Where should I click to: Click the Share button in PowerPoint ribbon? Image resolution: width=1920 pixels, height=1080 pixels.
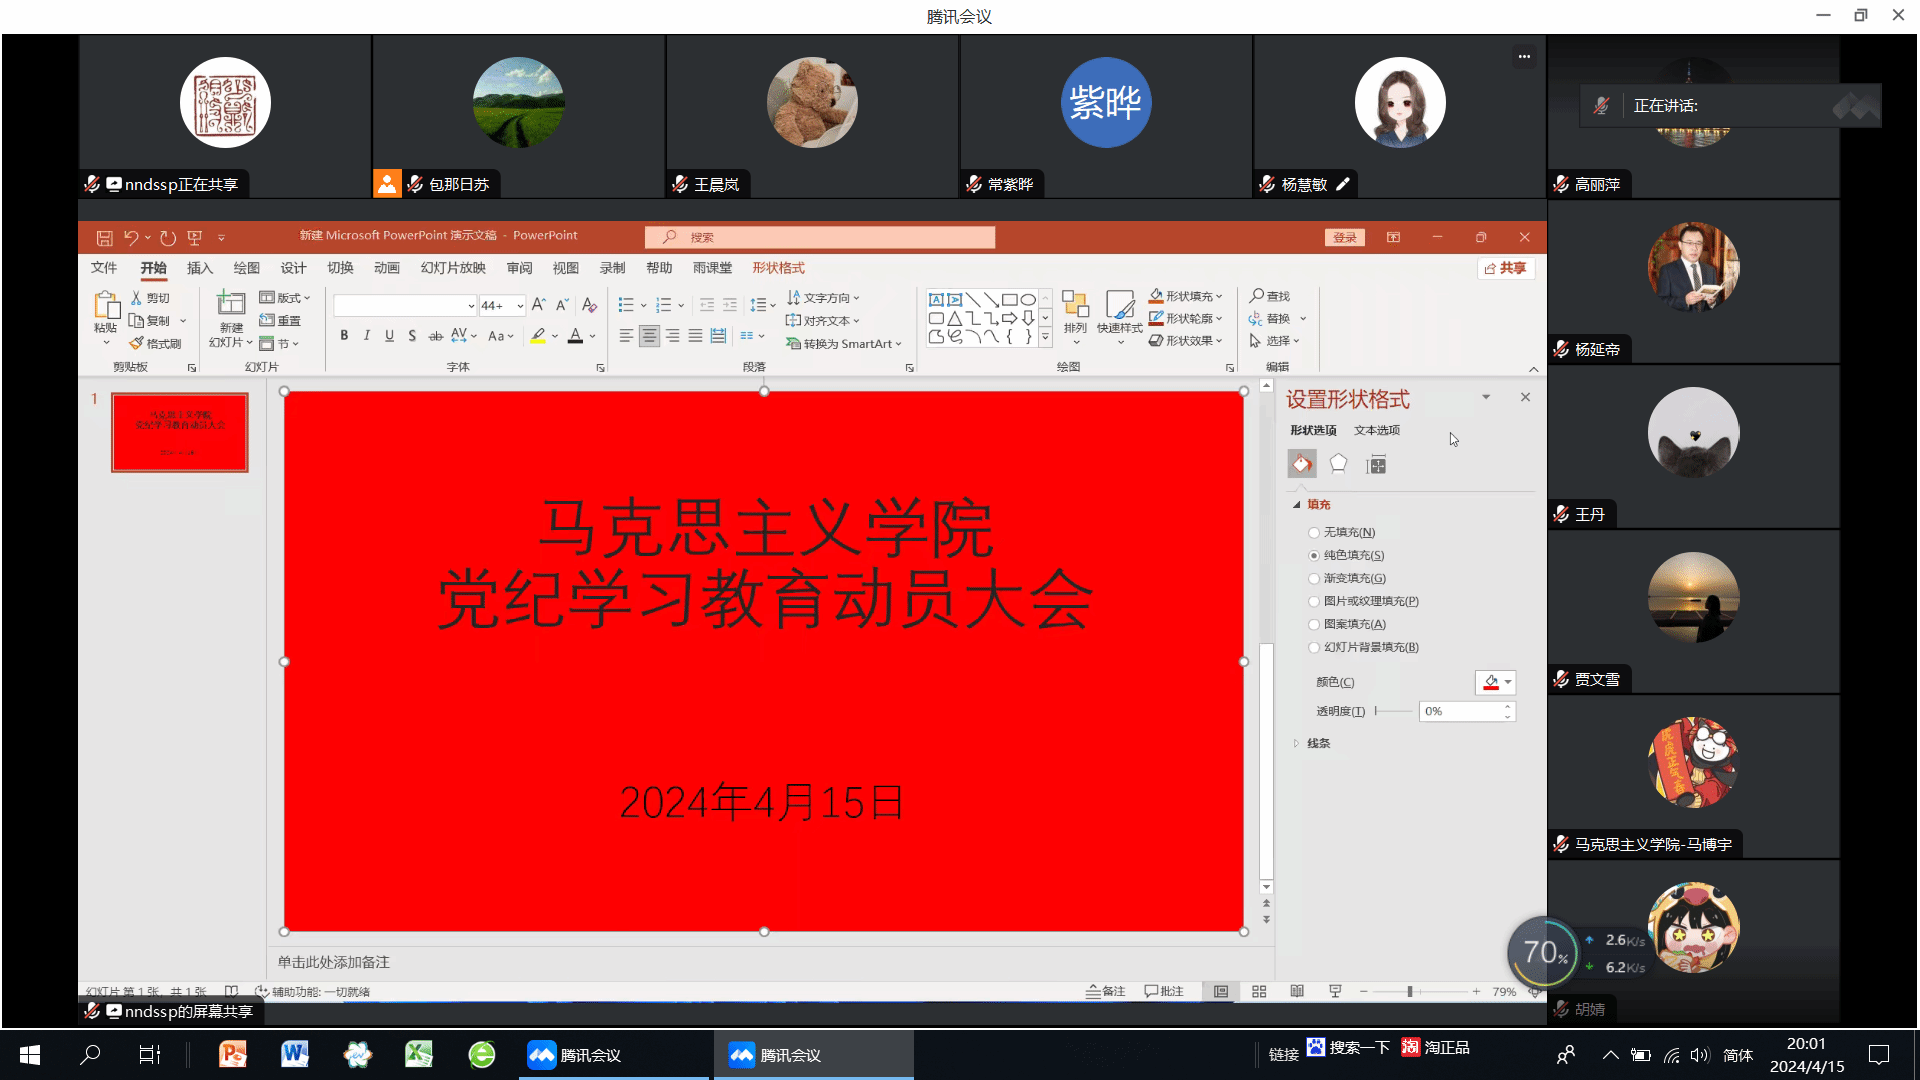coord(1505,268)
